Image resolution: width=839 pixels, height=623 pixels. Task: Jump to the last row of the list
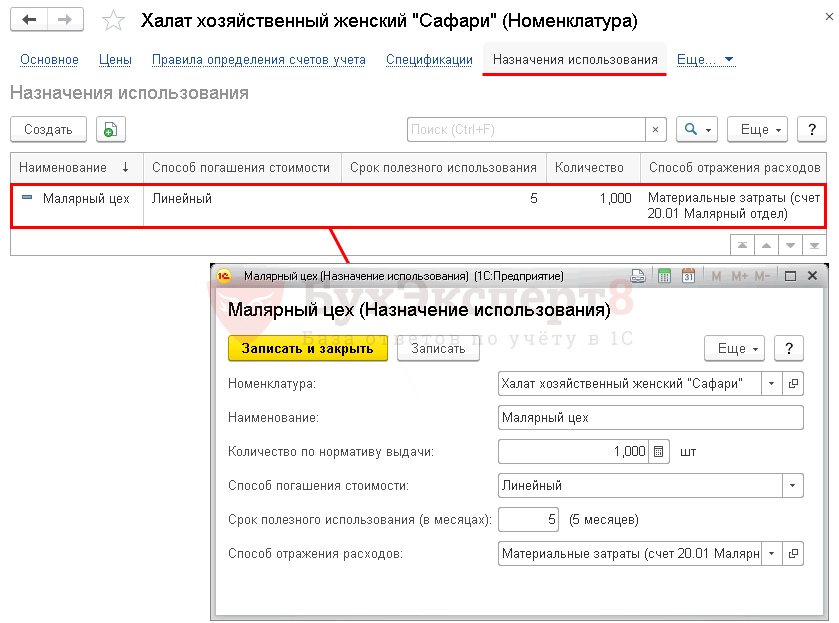pyautogui.click(x=816, y=244)
